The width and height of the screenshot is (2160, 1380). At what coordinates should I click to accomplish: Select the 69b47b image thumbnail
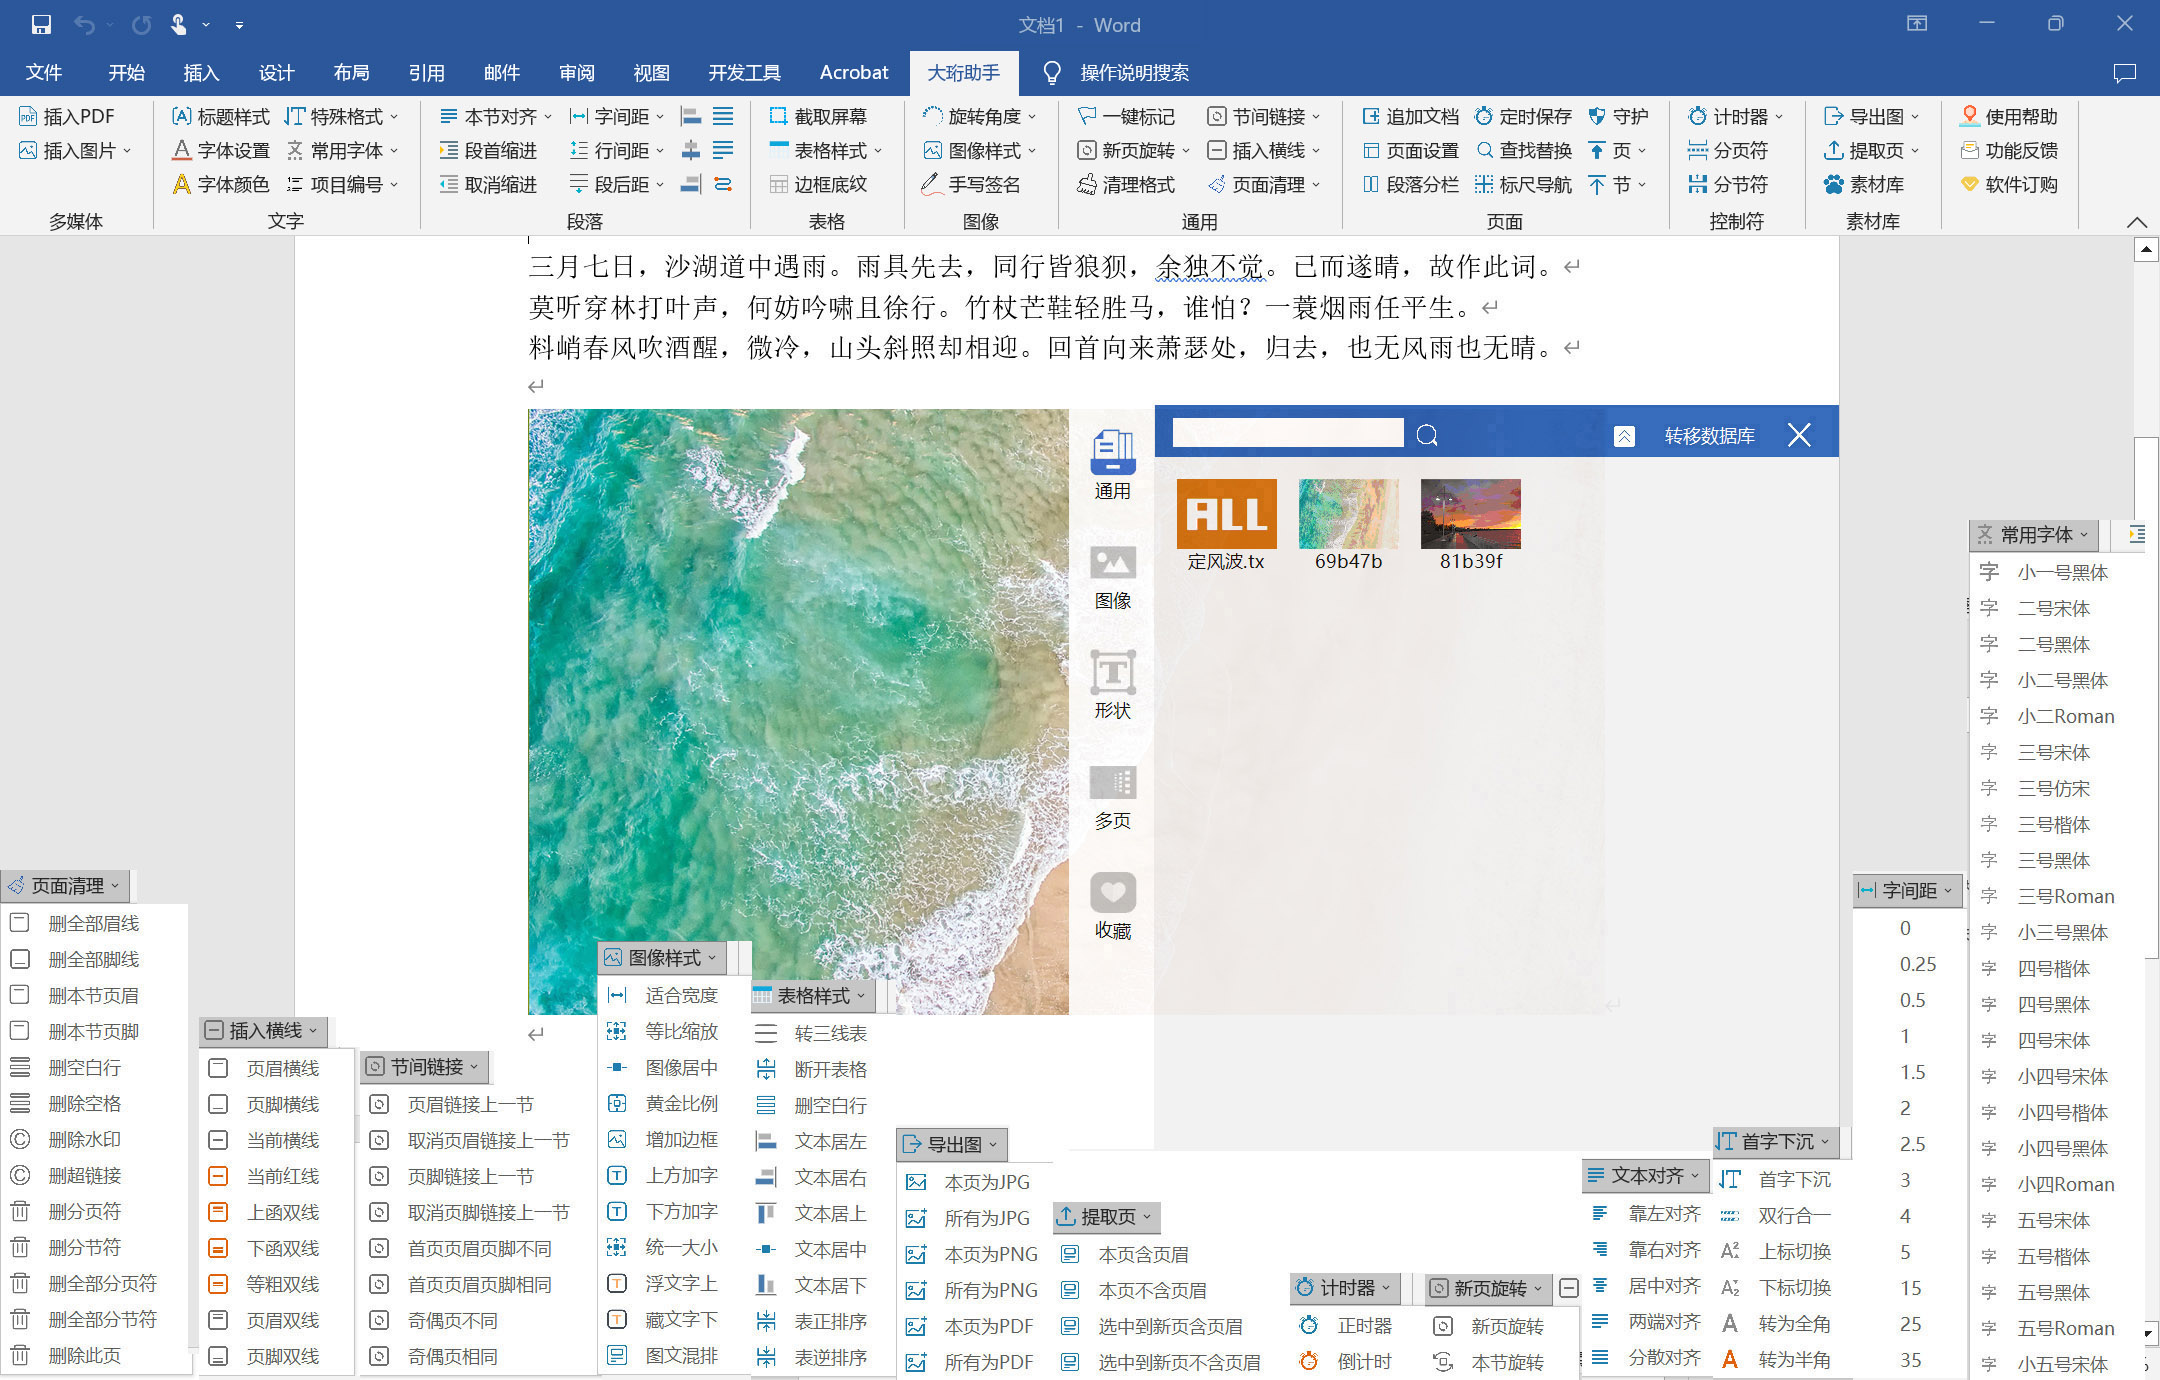coord(1346,513)
